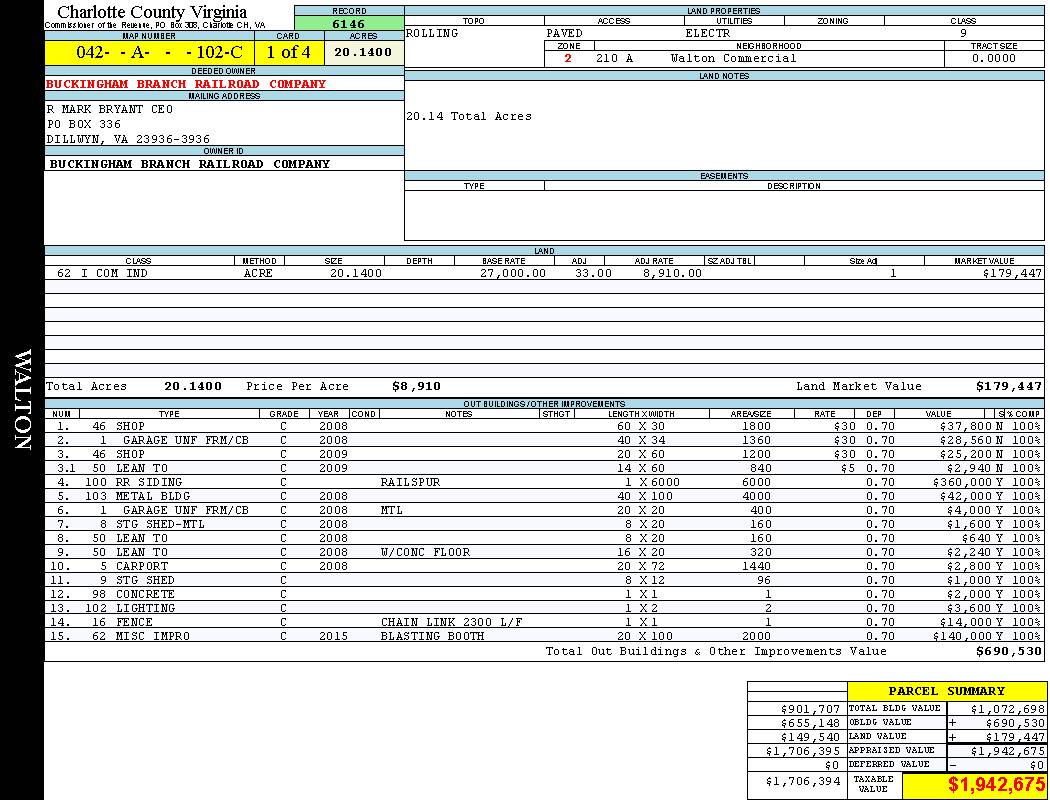
Task: Click the CHAIN LINK 2300 L/F note
Action: [451, 623]
